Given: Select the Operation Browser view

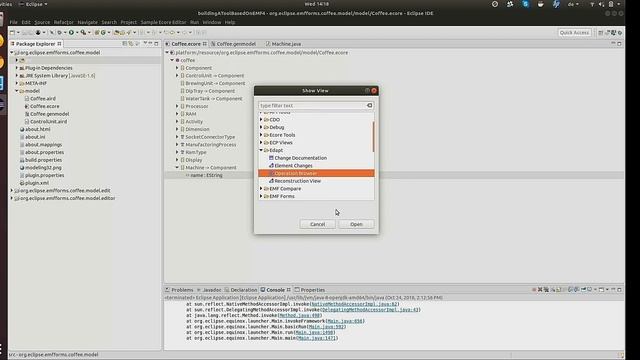Looking at the screenshot, I should click(316, 173).
